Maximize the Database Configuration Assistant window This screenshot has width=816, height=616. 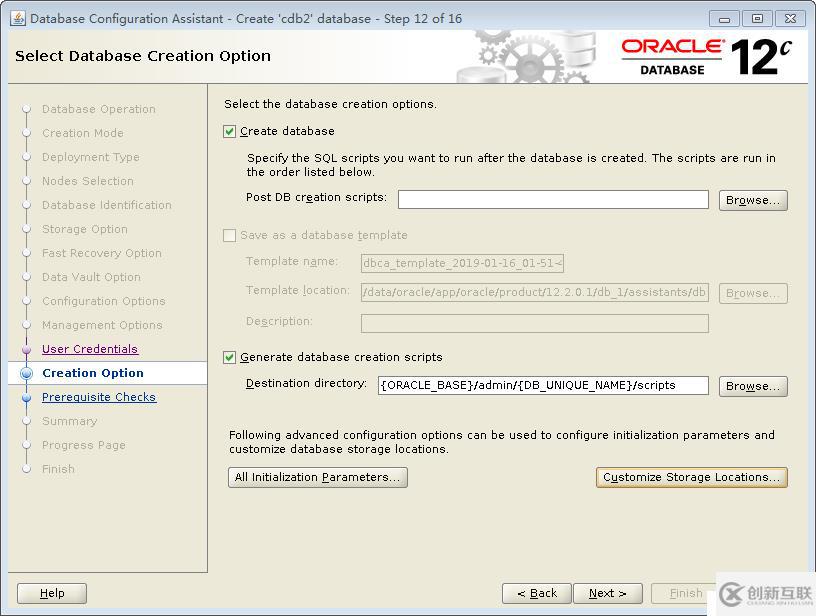coord(757,19)
